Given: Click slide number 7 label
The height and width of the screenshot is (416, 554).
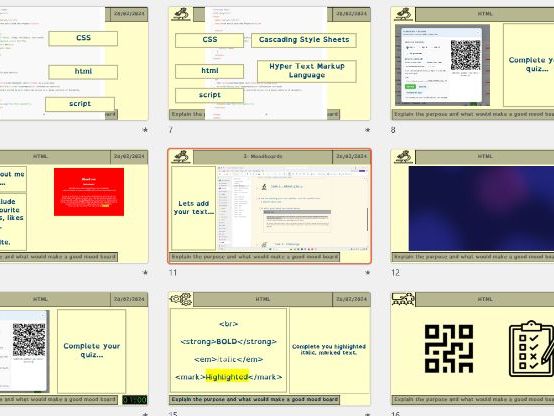Looking at the screenshot, I should pos(171,130).
